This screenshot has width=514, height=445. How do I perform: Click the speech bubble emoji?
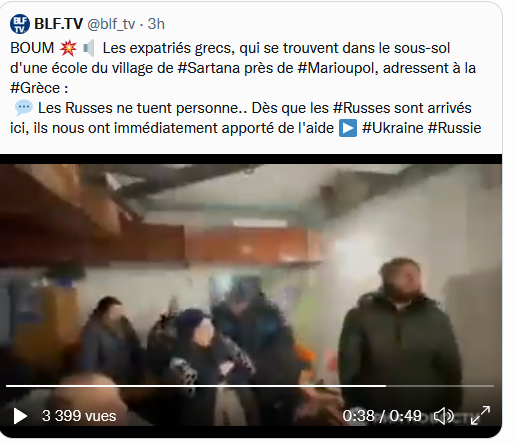24,108
